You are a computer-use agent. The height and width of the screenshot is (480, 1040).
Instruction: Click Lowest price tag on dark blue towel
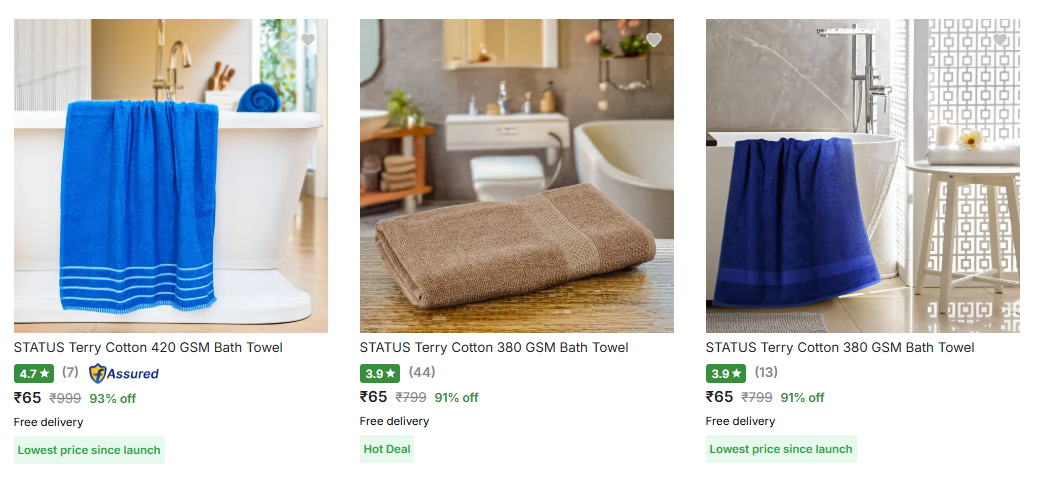tap(781, 449)
